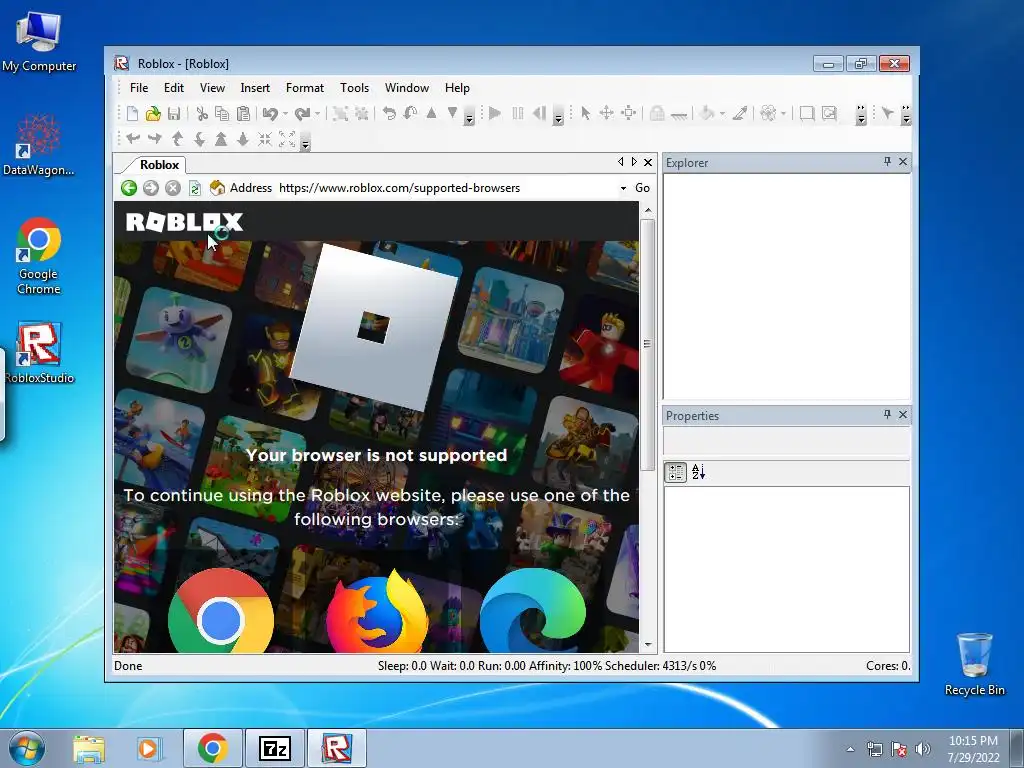Click the Copy icon in toolbar
The height and width of the screenshot is (768, 1024).
(x=223, y=114)
